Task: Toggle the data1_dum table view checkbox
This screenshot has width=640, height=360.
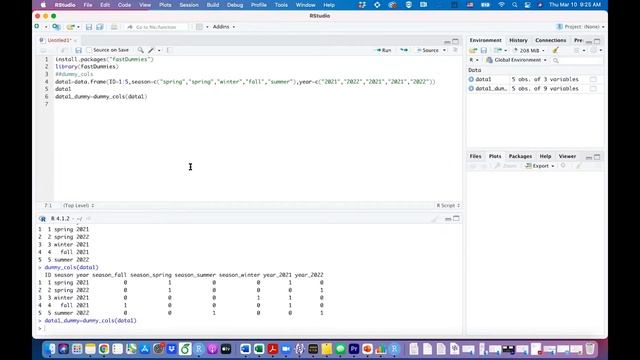Action: coord(593,88)
